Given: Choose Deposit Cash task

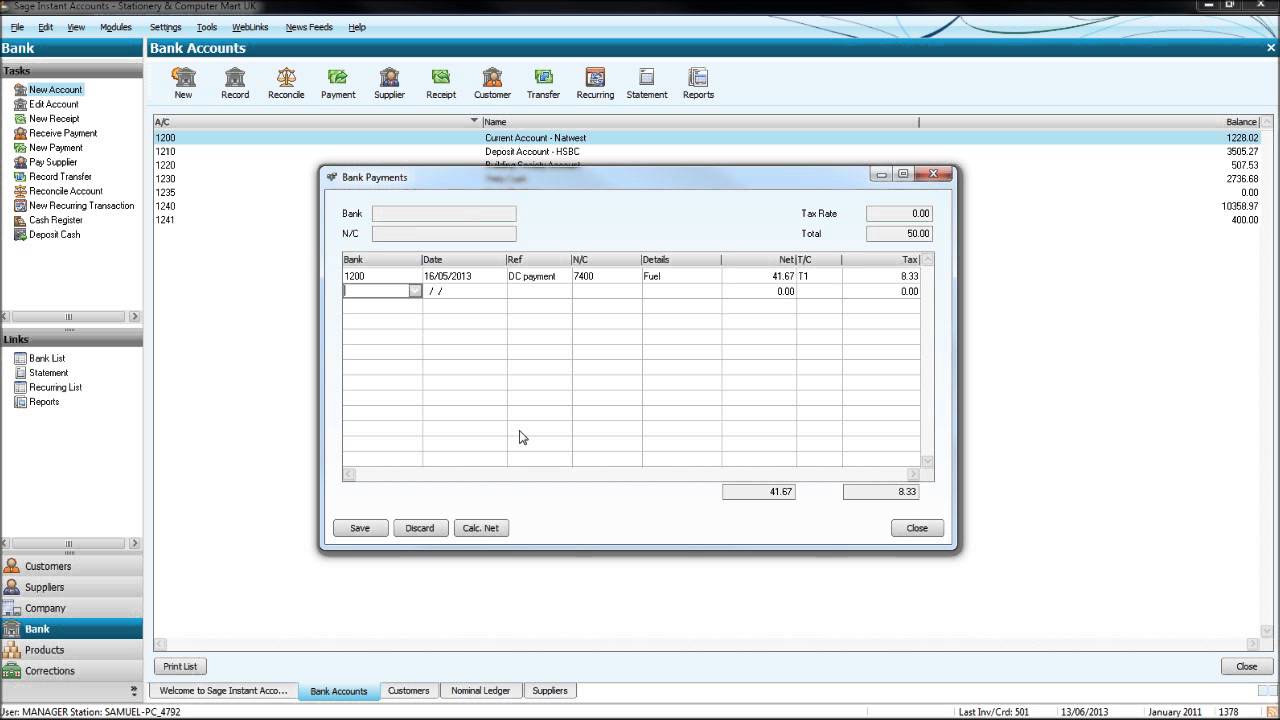Looking at the screenshot, I should pos(54,235).
